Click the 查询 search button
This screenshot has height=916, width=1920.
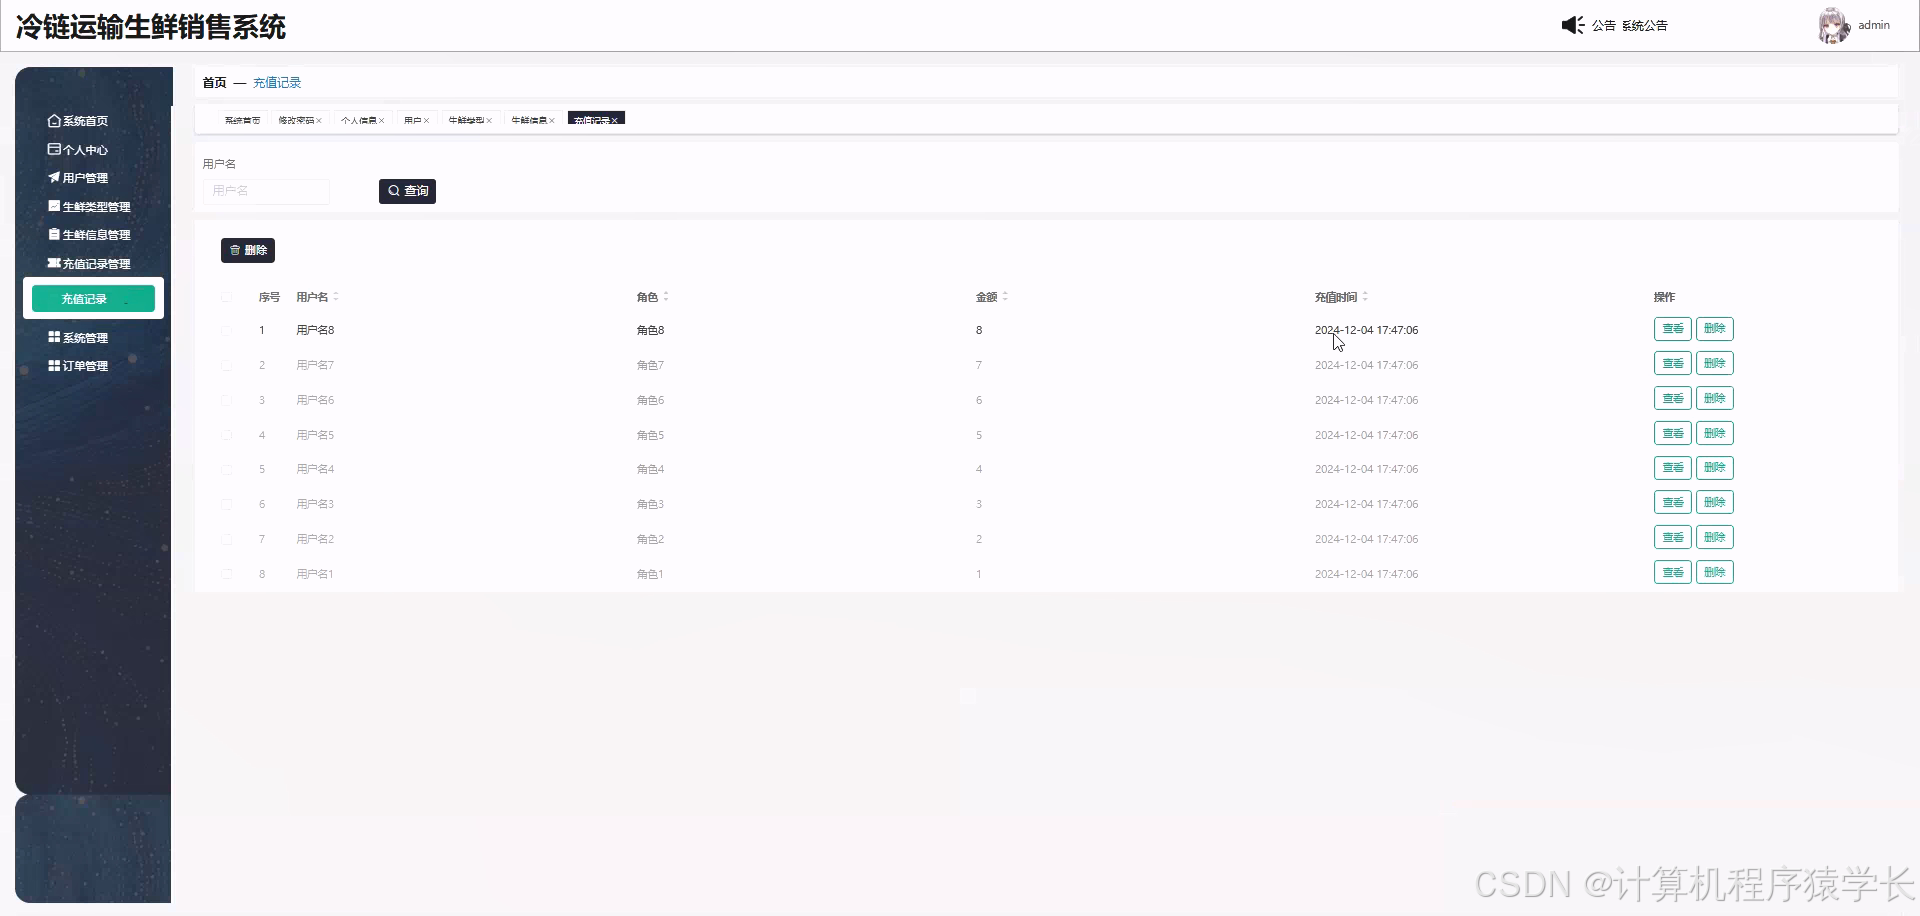coord(407,191)
